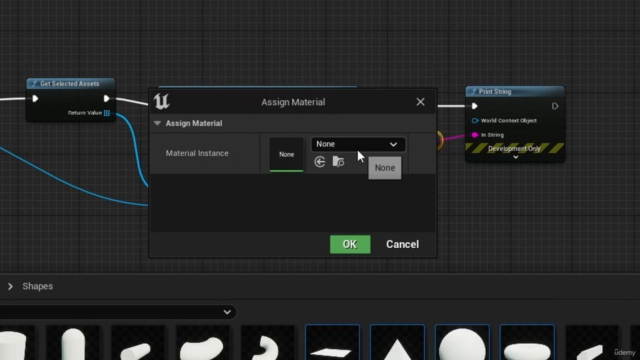Collapse the Assign Material section triangle
Viewport: 640px width, 360px height.
(157, 123)
